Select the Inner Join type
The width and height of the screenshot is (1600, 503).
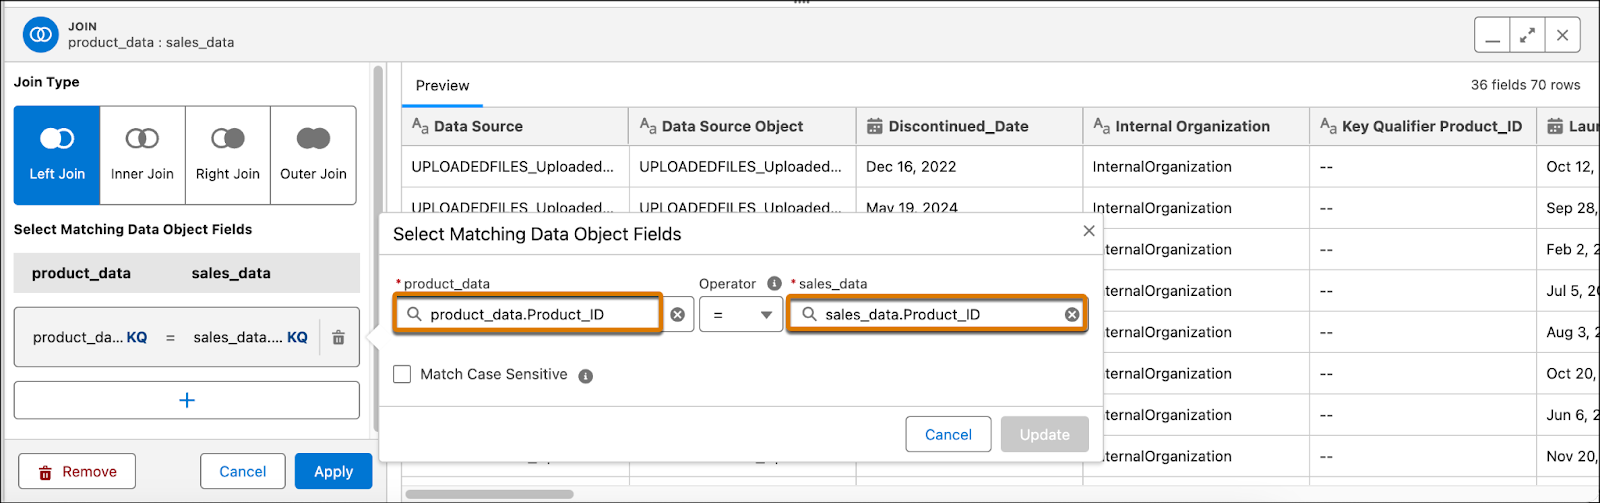tap(142, 155)
